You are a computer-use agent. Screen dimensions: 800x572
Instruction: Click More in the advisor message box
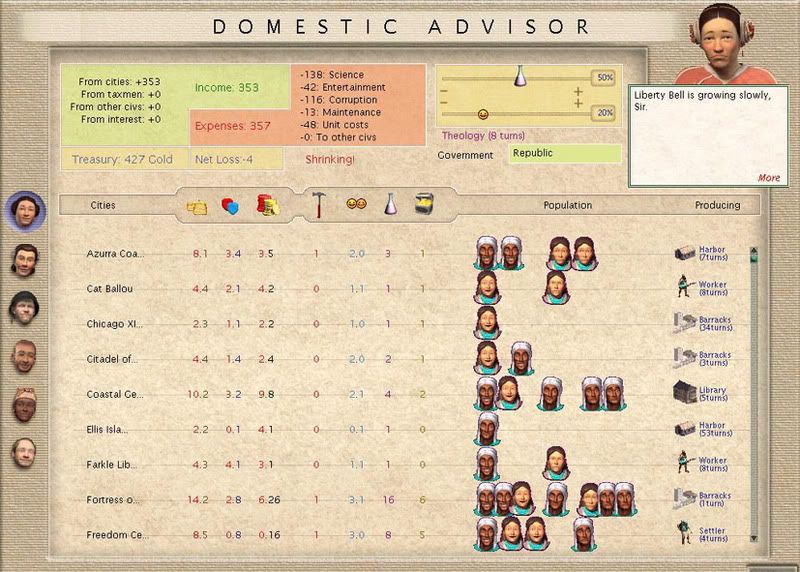tap(768, 178)
